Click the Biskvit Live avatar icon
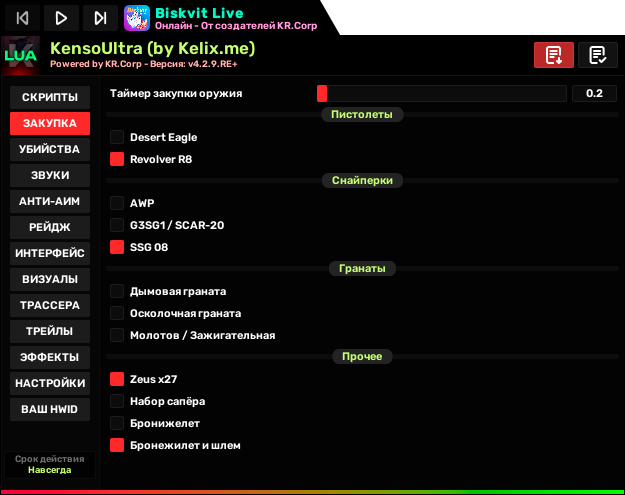Viewport: 625px width, 495px height. coord(137,17)
